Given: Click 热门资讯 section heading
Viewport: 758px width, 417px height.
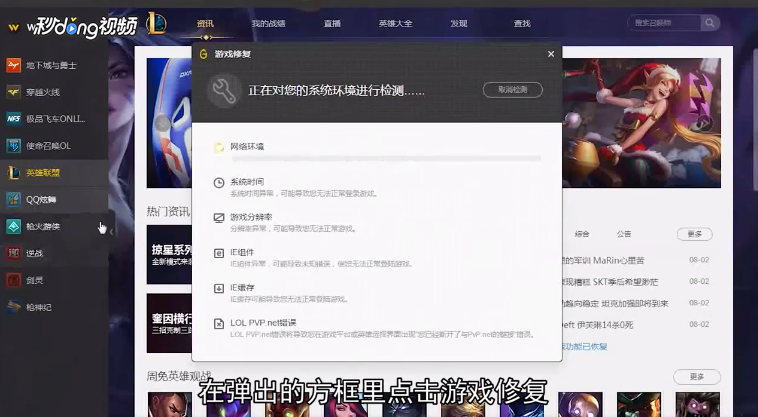Looking at the screenshot, I should [x=168, y=212].
